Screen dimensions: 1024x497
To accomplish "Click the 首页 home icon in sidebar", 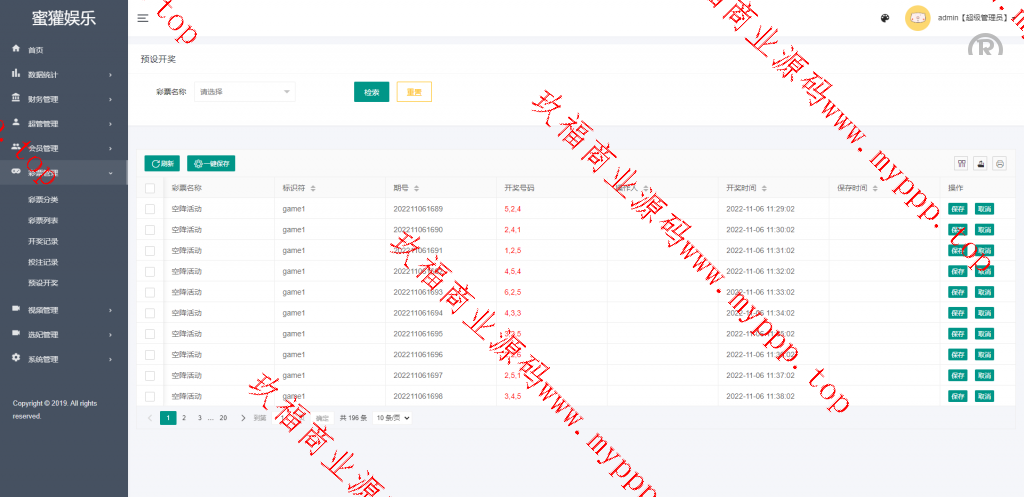I will [16, 49].
